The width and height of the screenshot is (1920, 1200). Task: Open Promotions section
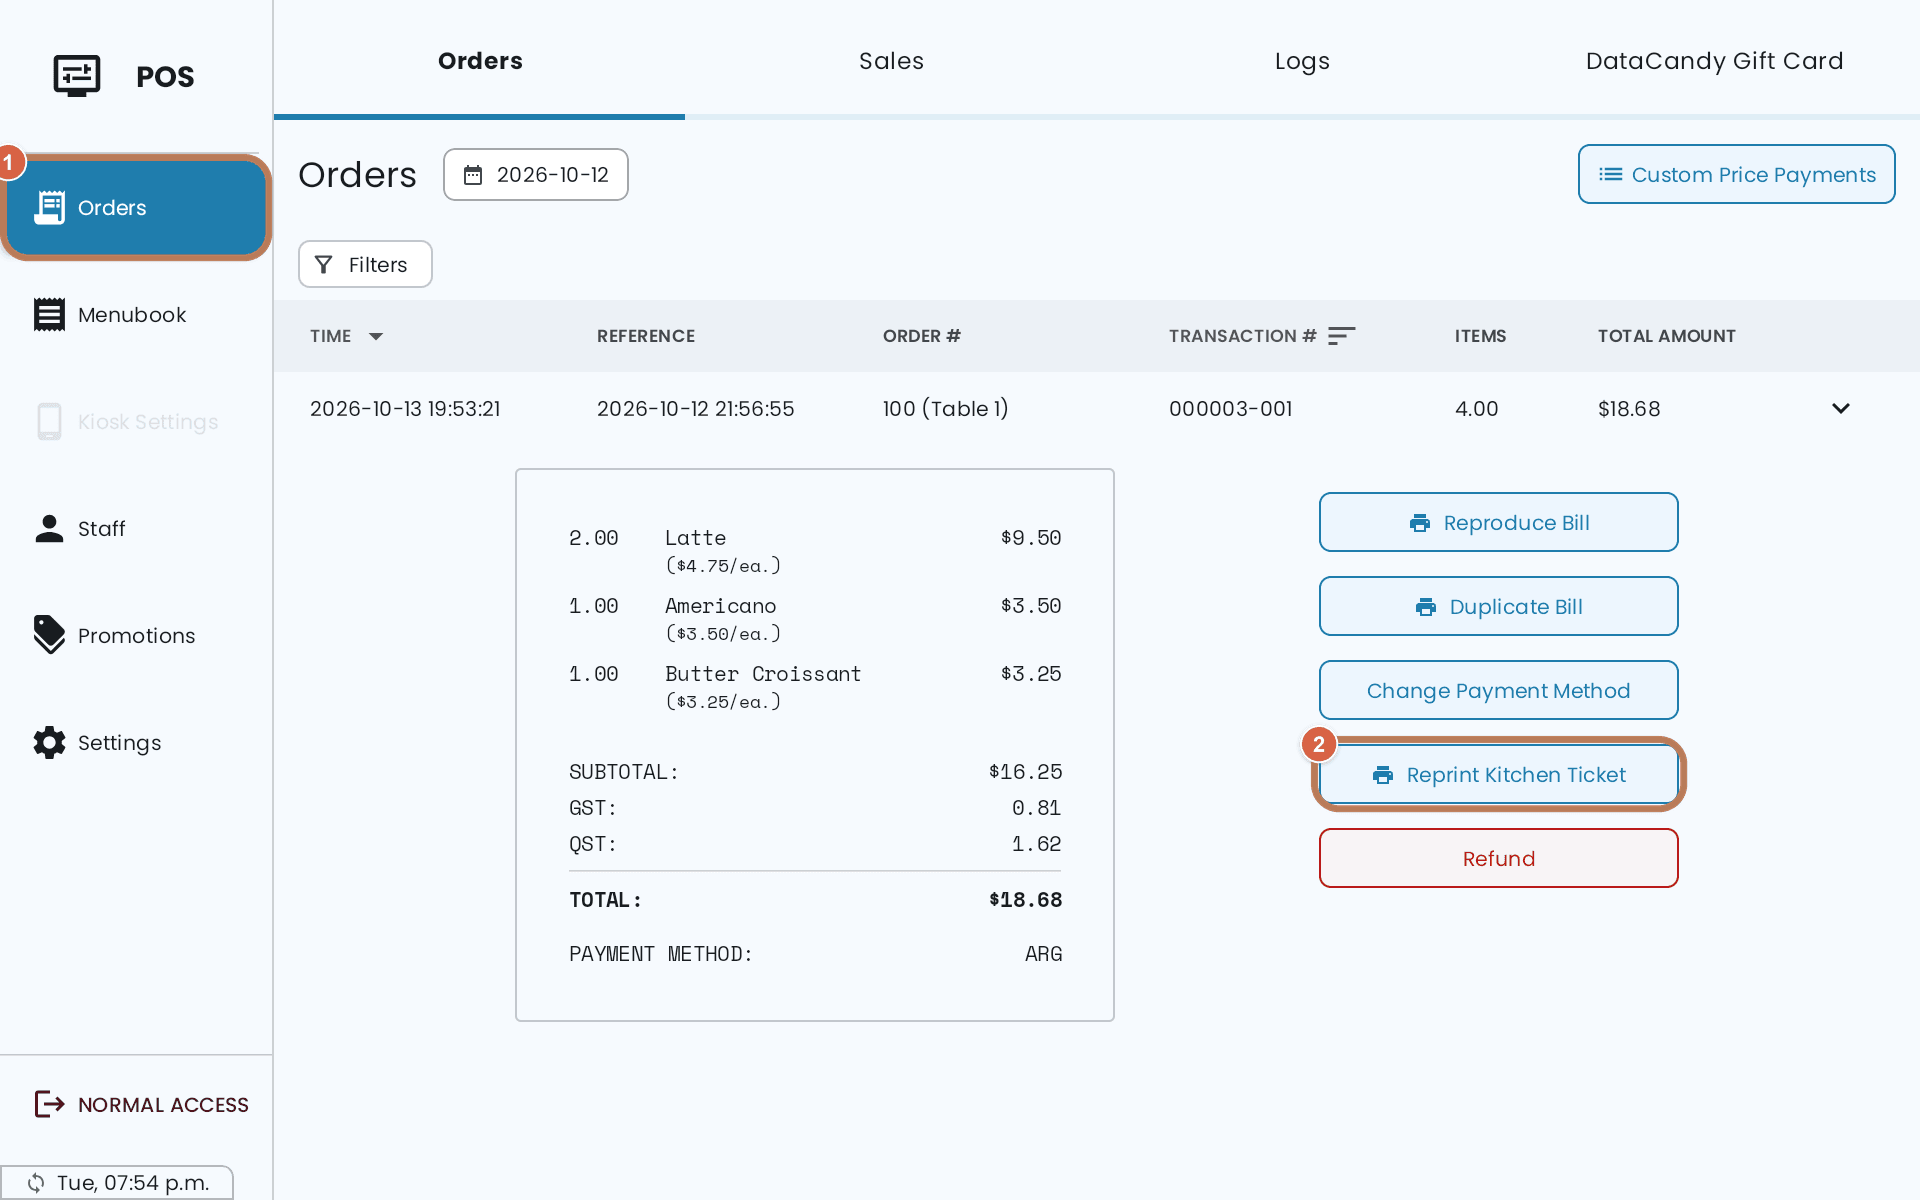[136, 636]
